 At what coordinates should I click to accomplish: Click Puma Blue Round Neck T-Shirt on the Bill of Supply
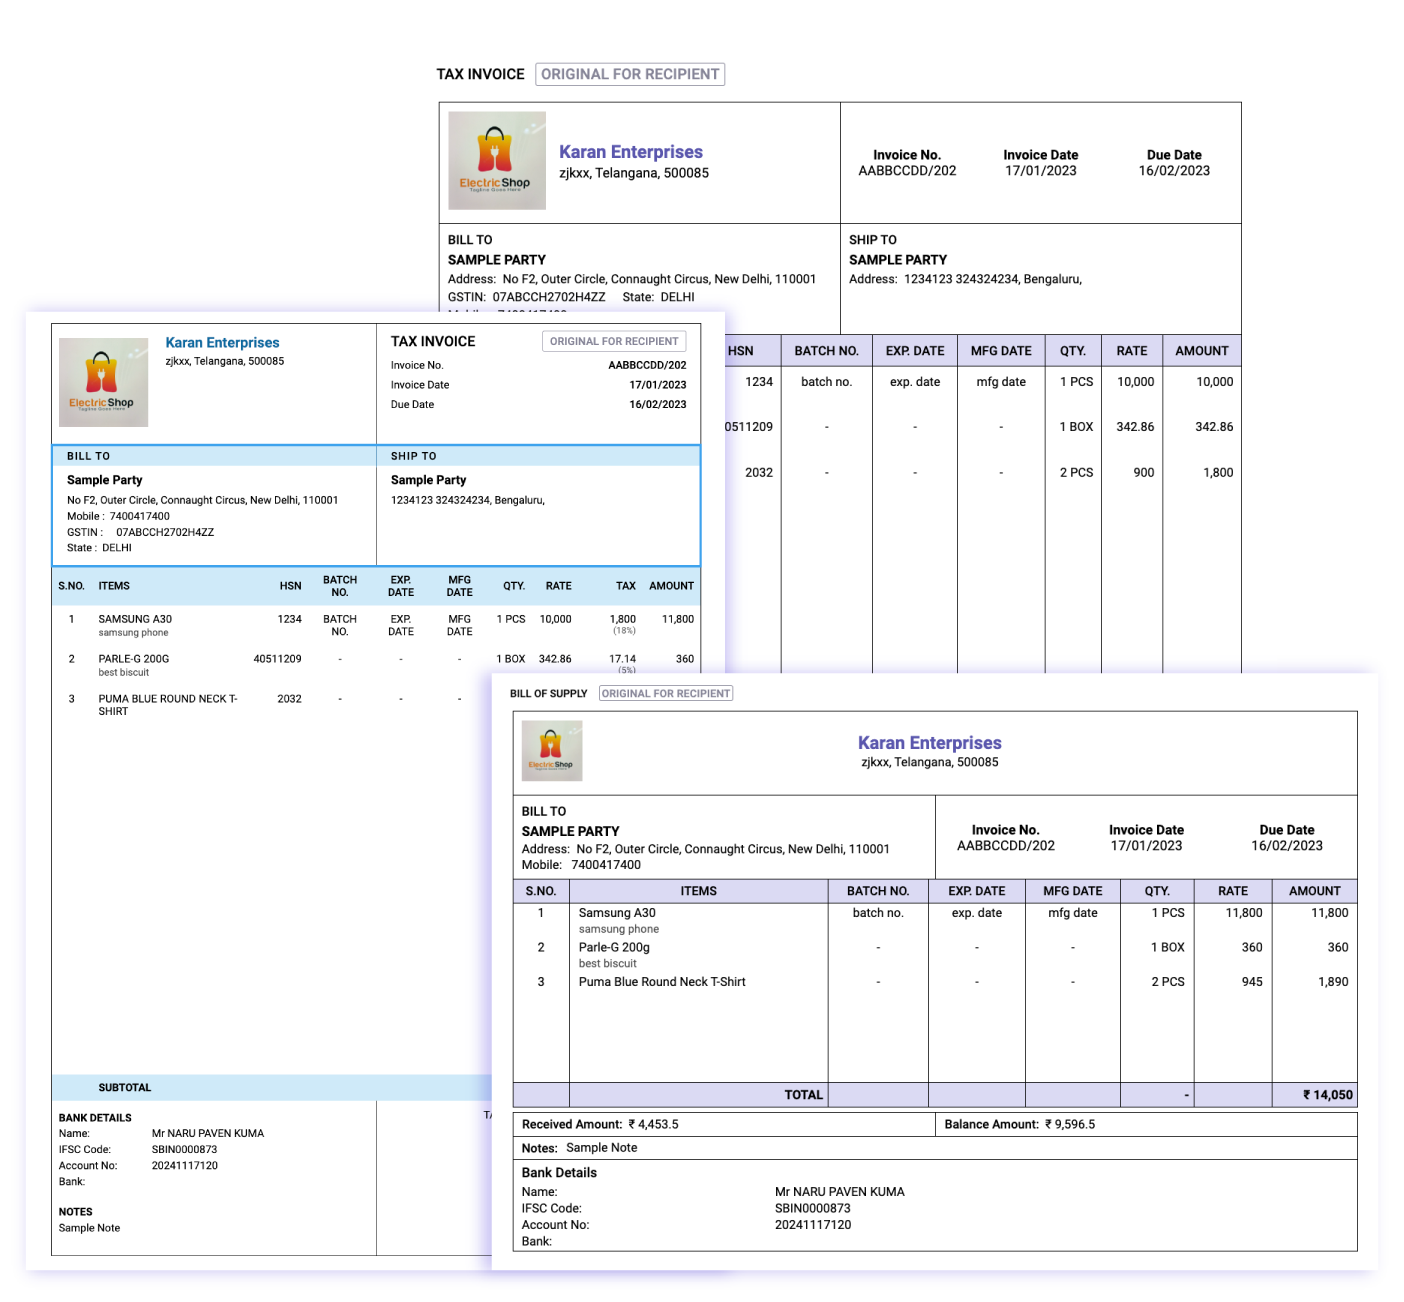pos(662,982)
